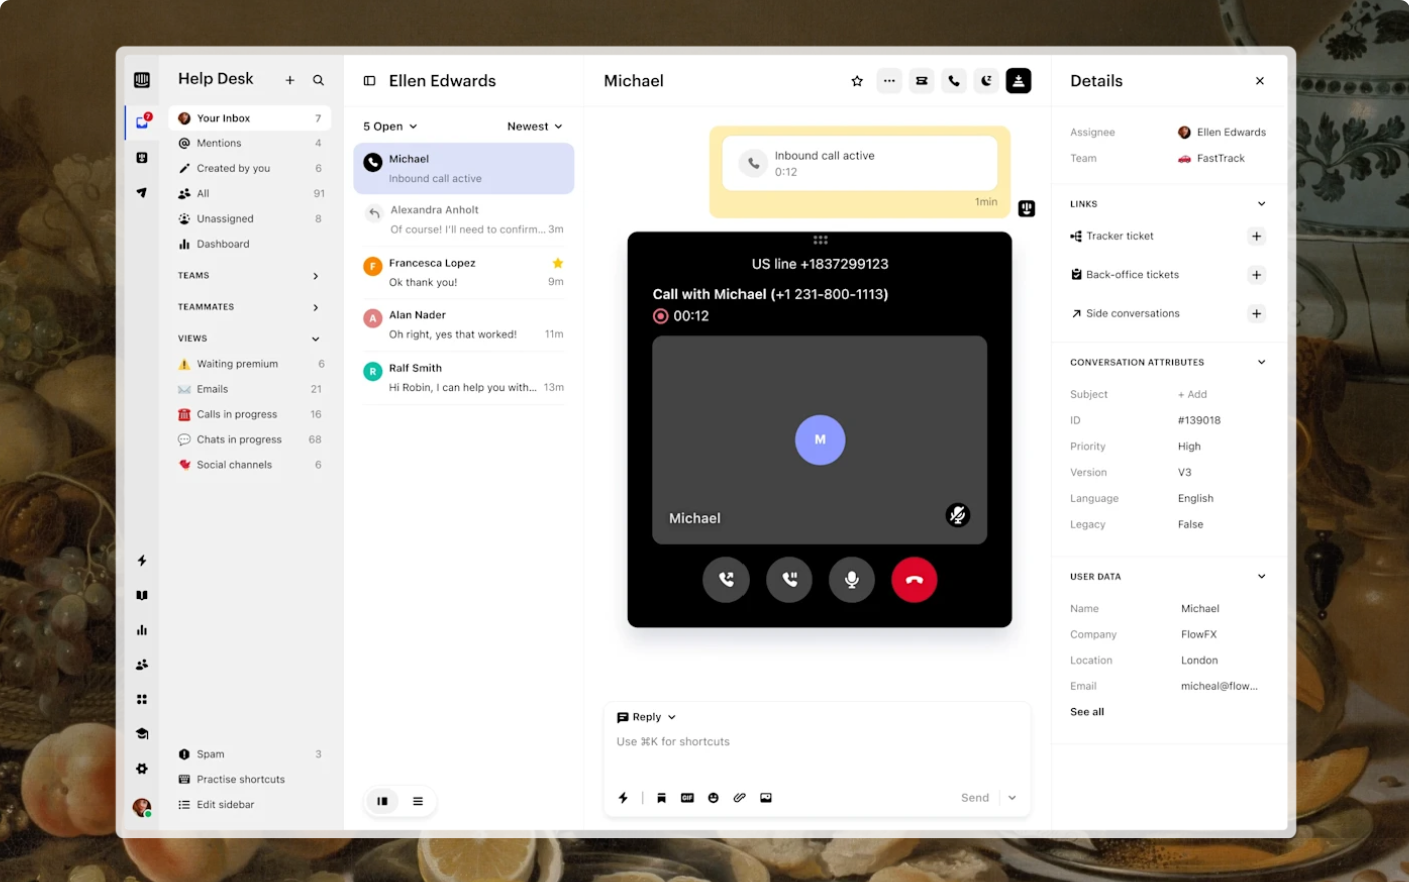Toggle the conversation list panel icon

tap(369, 81)
